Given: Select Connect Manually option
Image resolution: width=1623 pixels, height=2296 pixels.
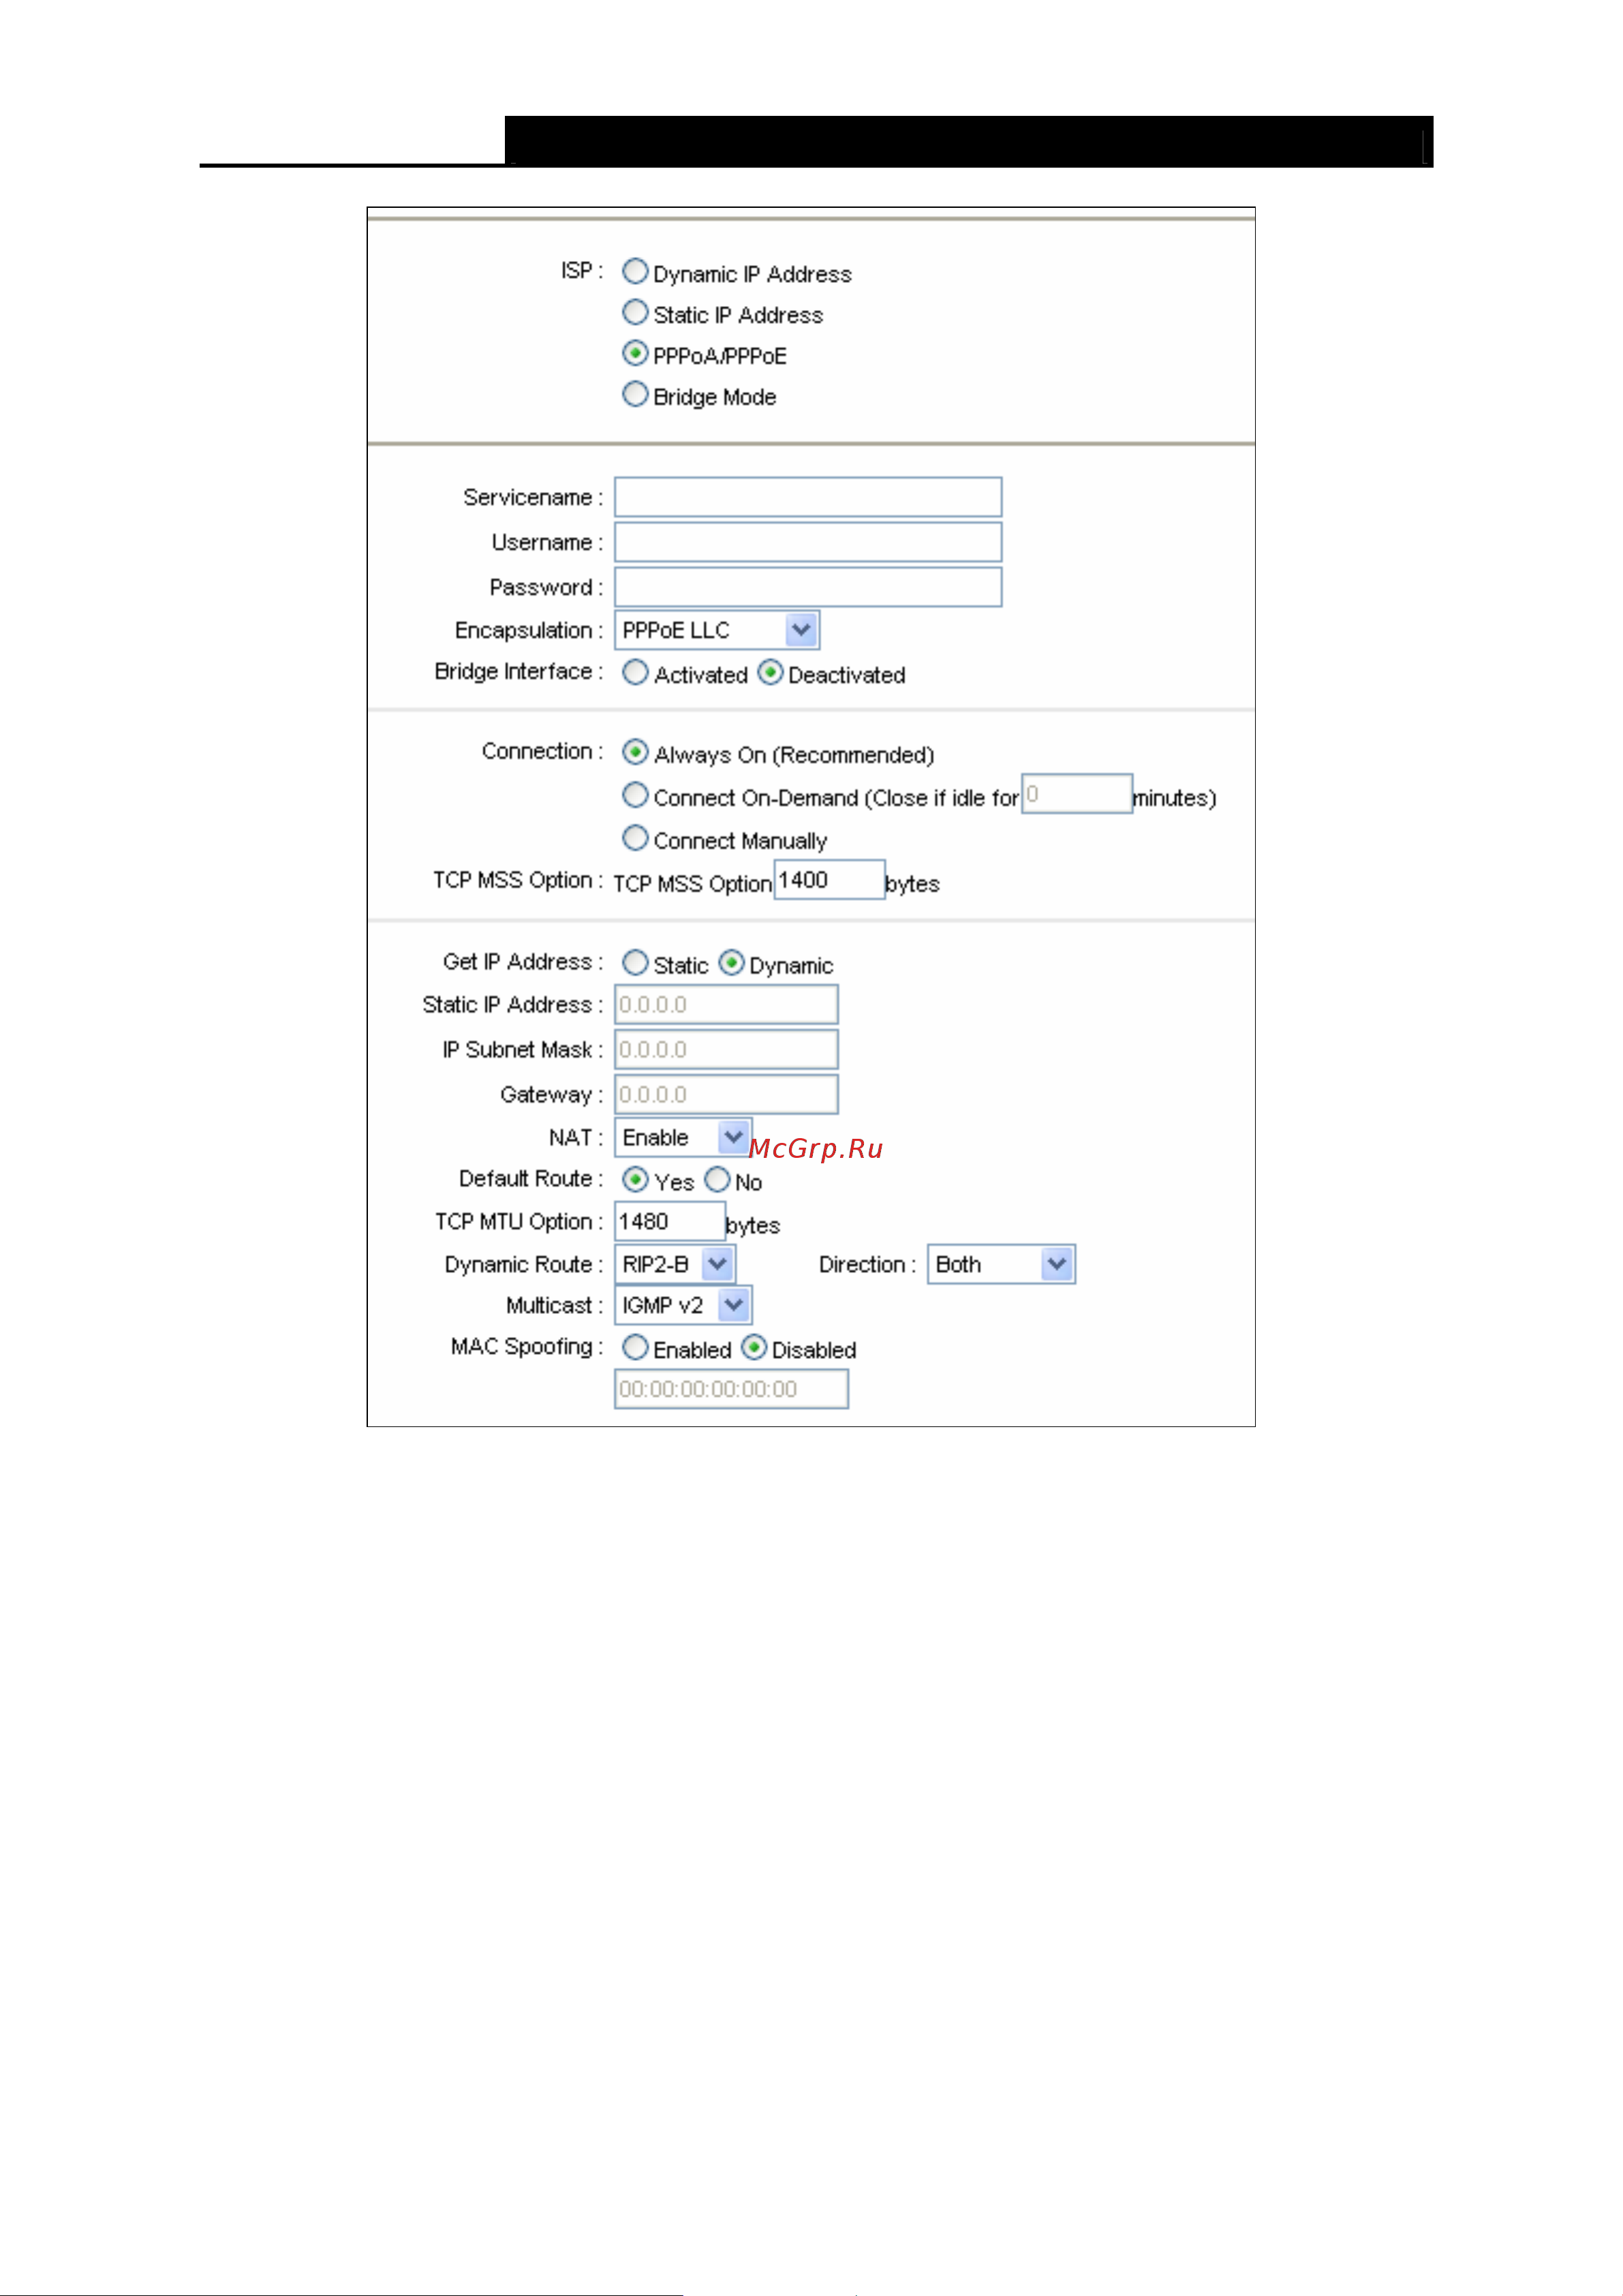Looking at the screenshot, I should 635,837.
